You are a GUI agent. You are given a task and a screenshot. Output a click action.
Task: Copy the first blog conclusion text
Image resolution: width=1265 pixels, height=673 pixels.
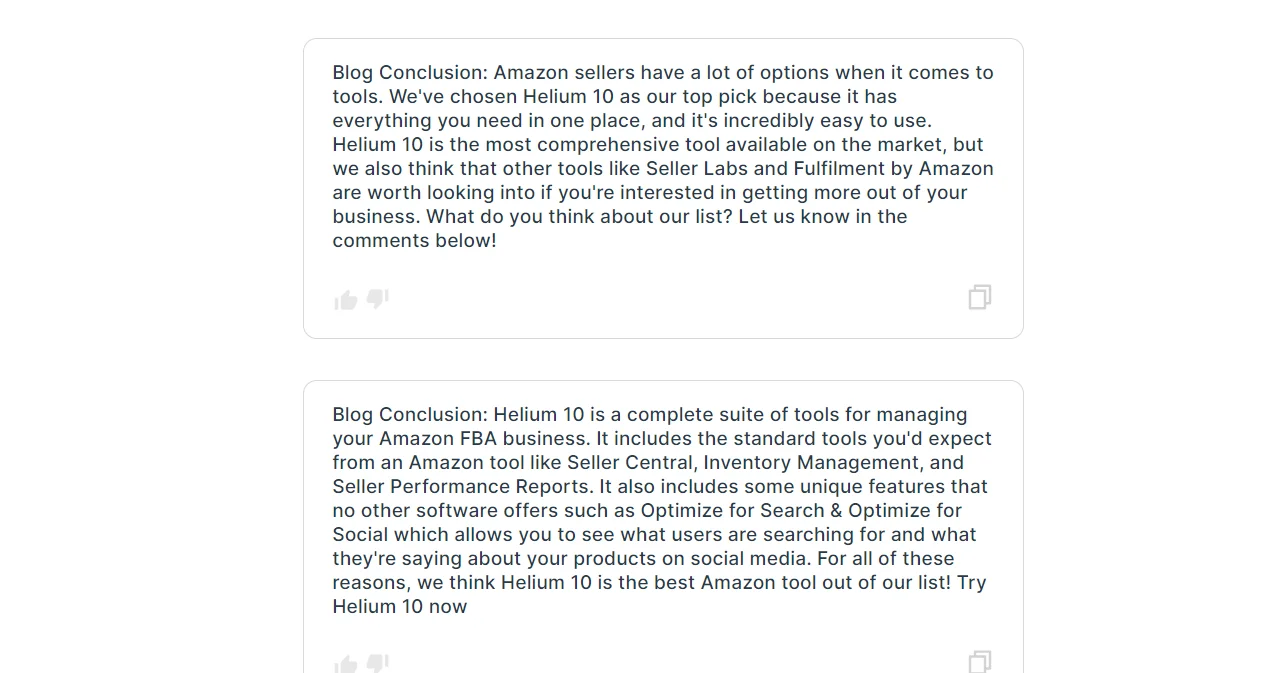tap(979, 297)
